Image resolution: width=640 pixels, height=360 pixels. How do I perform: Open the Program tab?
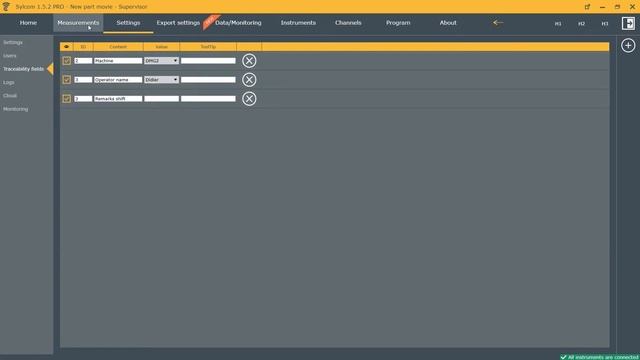coord(398,23)
